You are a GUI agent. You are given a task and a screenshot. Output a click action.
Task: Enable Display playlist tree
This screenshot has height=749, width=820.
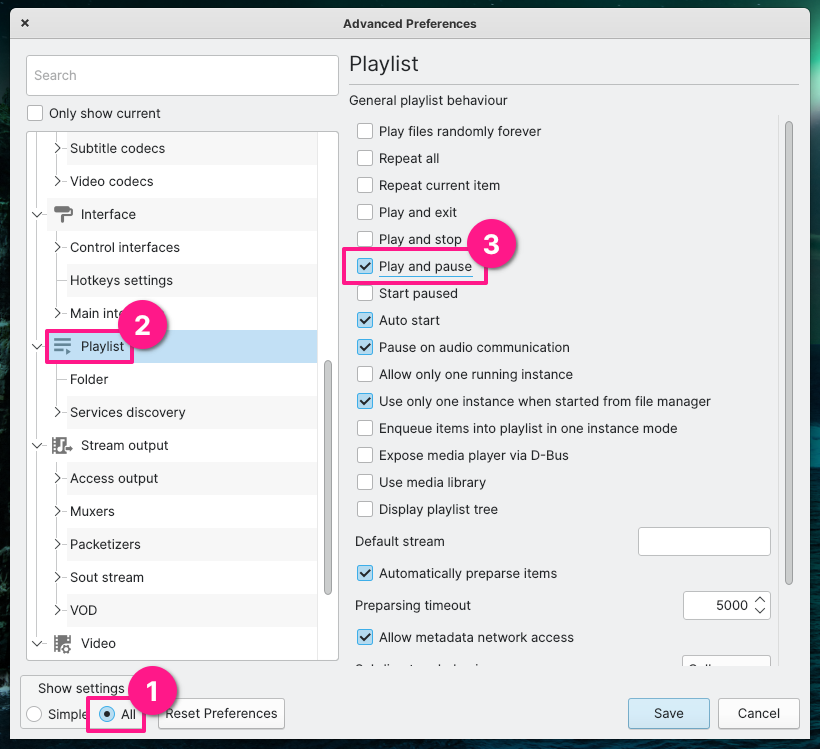pos(365,509)
